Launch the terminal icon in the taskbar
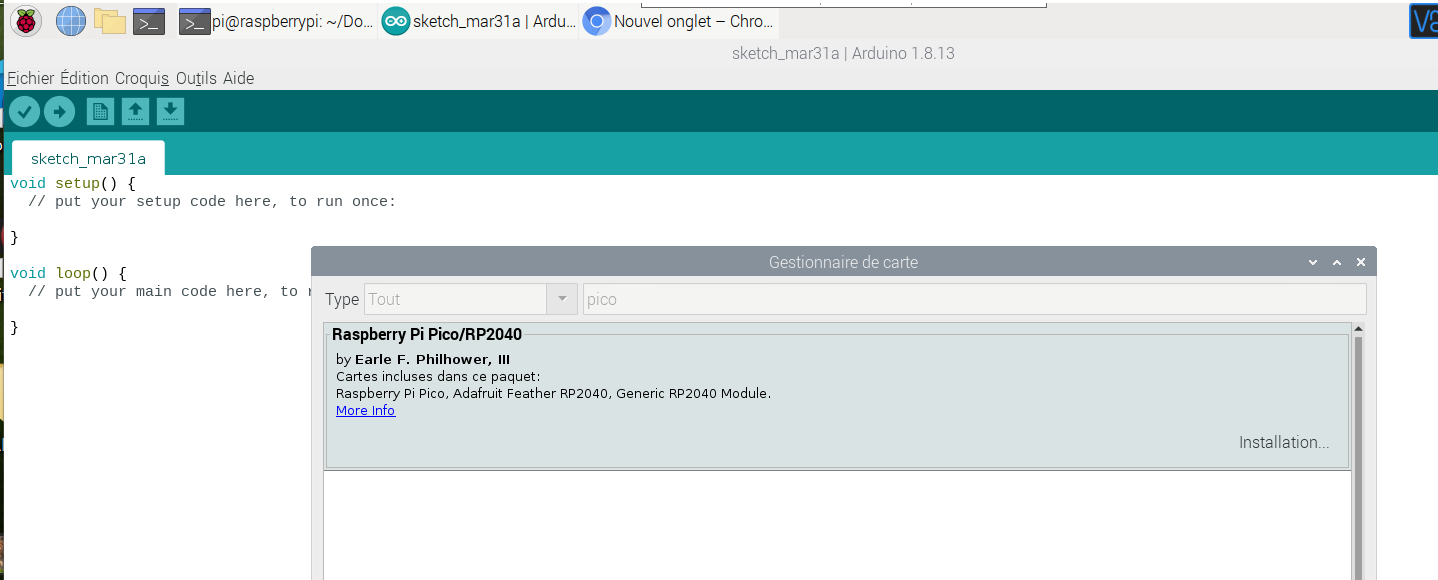 (x=149, y=21)
